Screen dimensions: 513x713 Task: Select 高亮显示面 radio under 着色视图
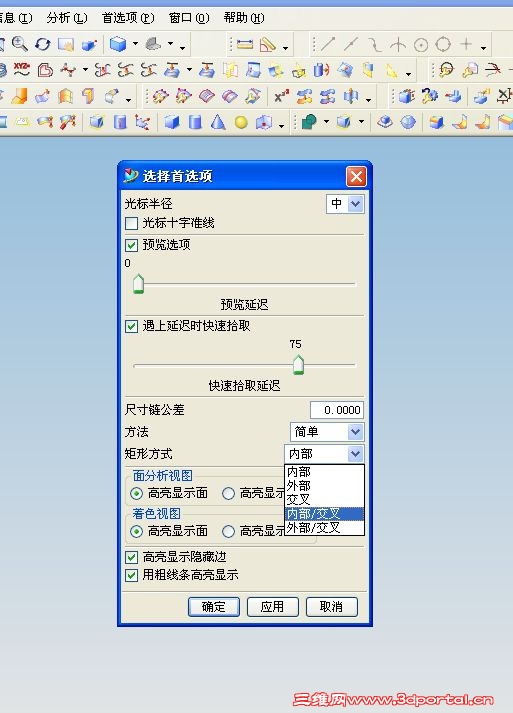(x=136, y=531)
